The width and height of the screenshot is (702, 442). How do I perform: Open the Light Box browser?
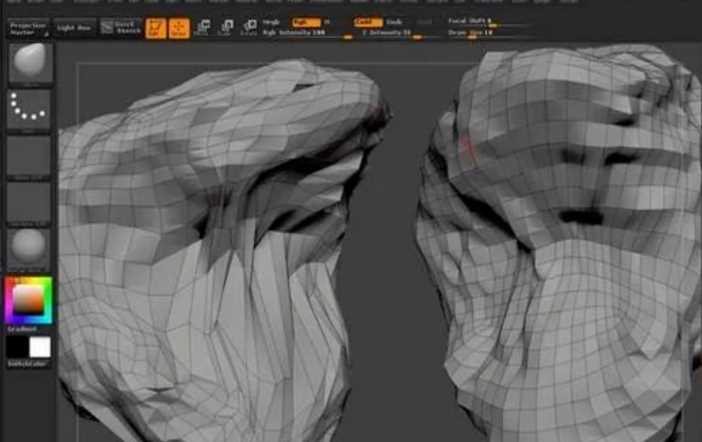coord(74,28)
